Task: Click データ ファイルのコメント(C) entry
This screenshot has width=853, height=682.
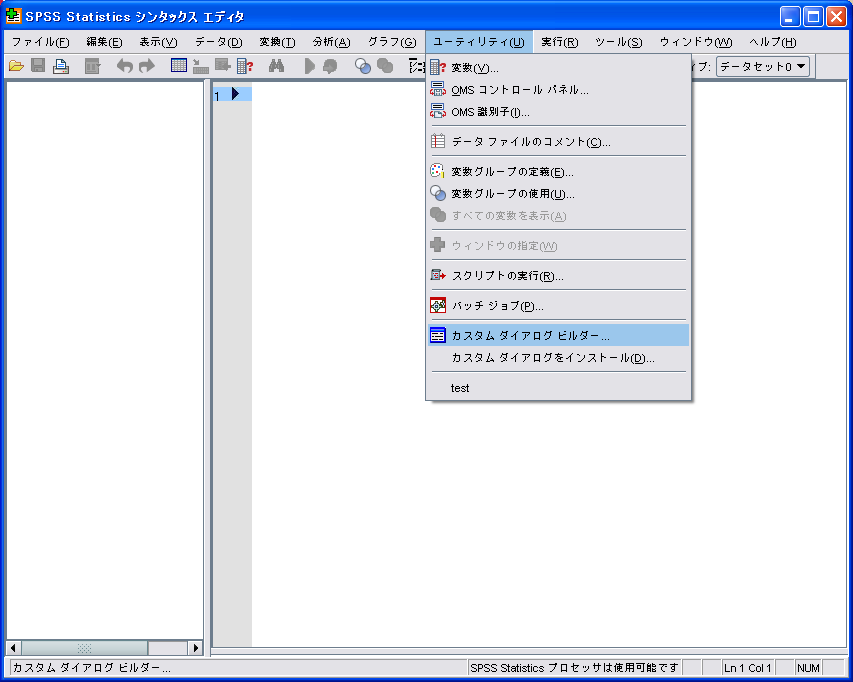Action: click(530, 142)
